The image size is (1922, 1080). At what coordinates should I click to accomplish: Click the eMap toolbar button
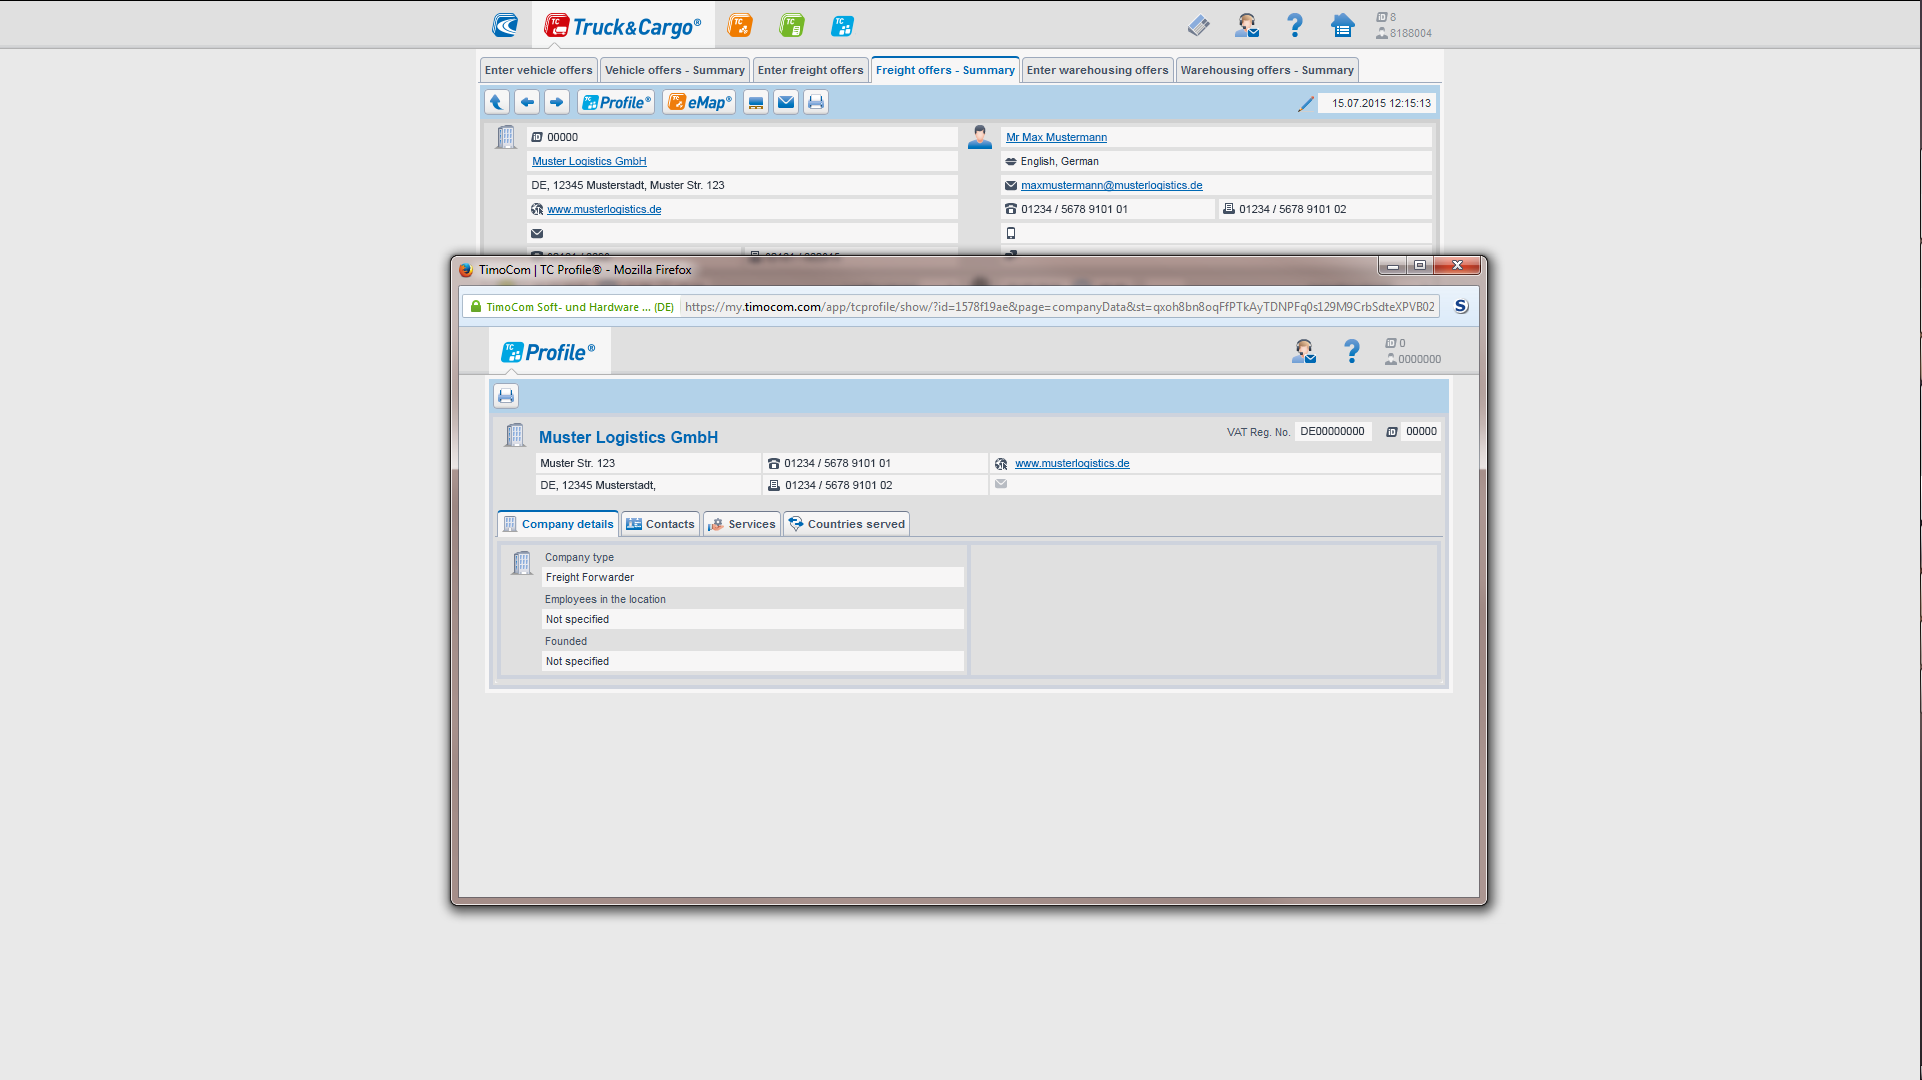point(699,102)
